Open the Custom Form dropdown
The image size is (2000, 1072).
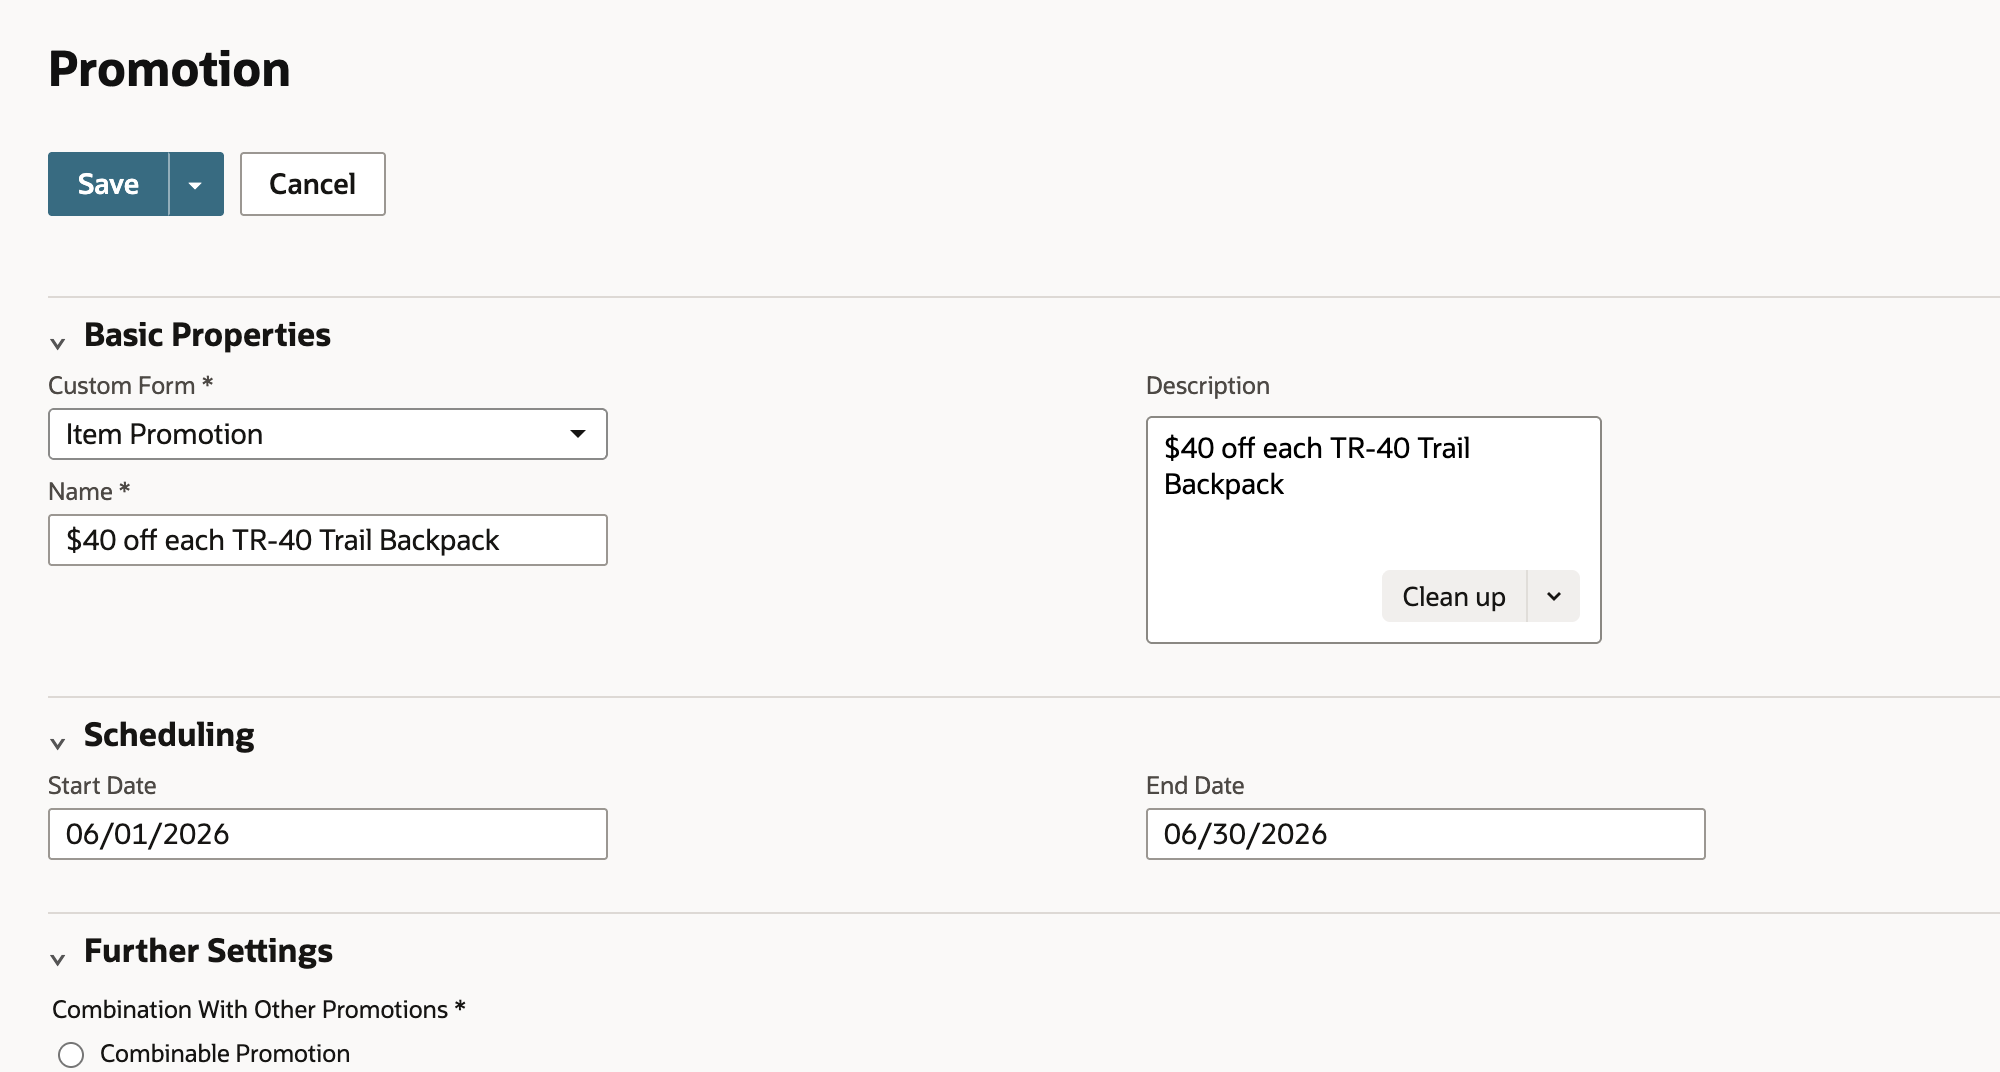[327, 434]
